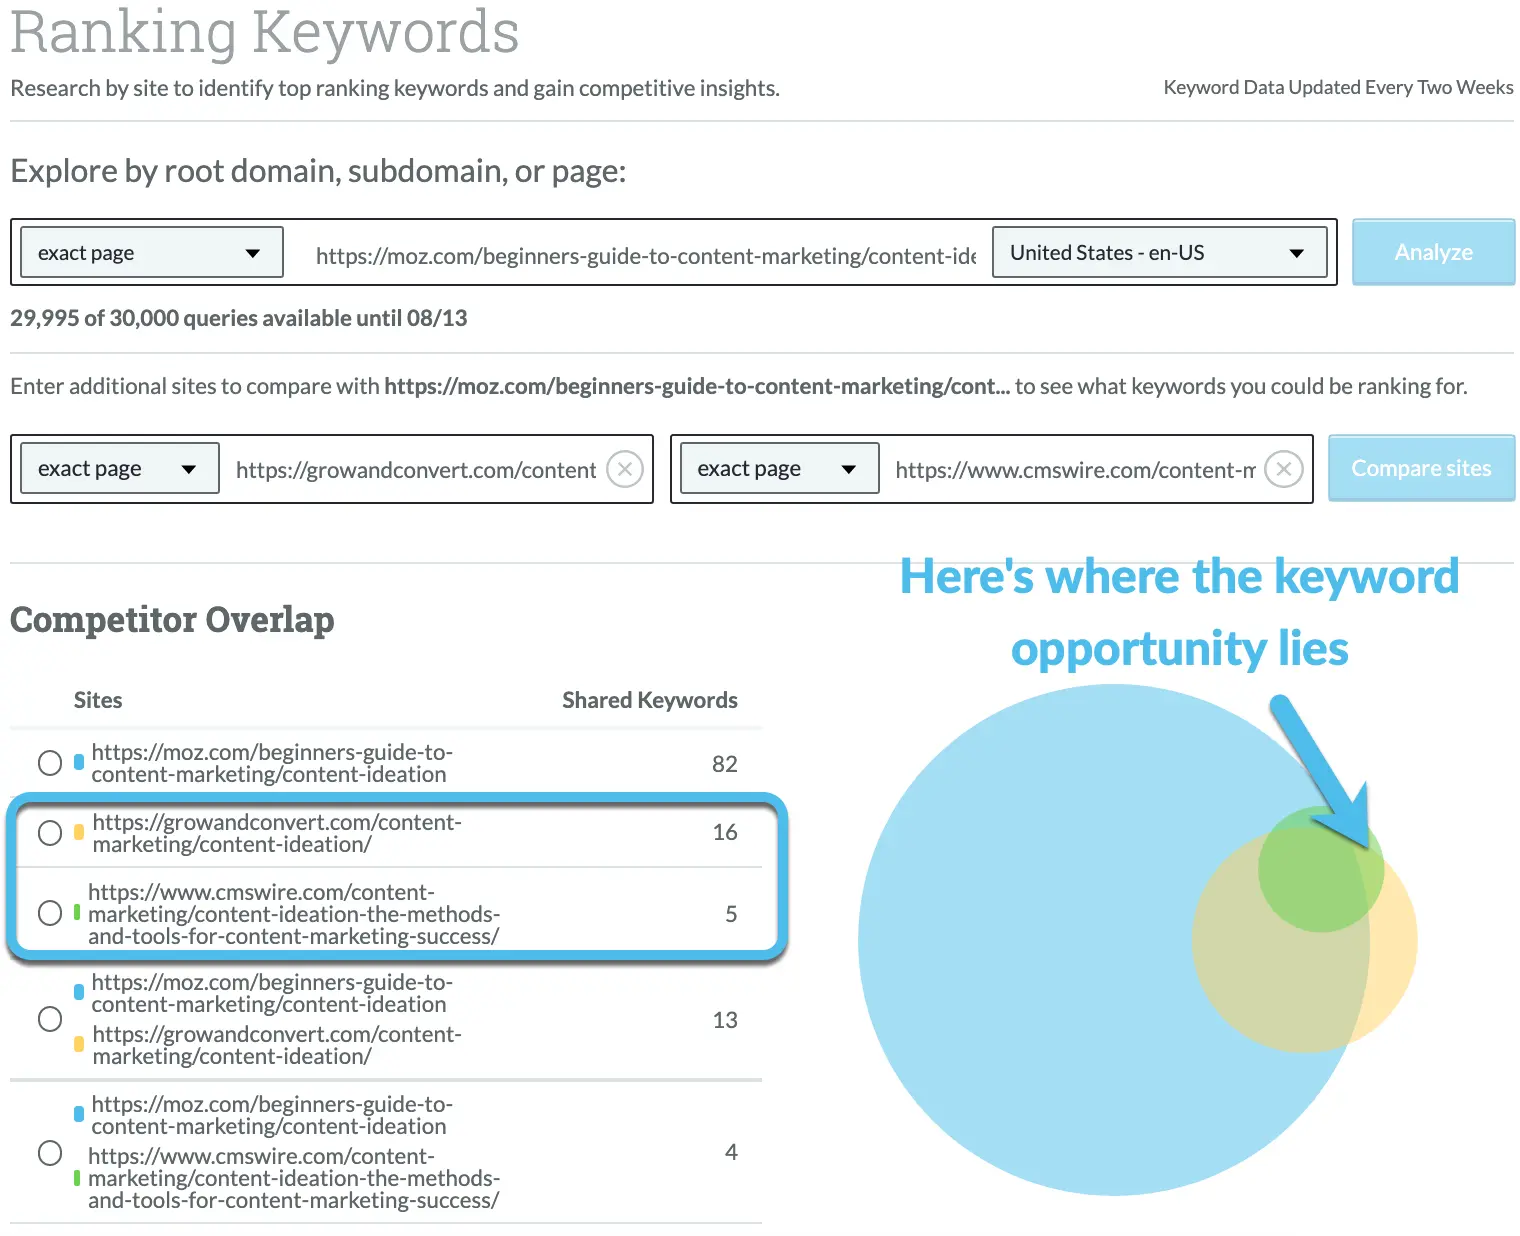Viewport: 1520px width, 1236px height.
Task: Clear the cmswire.com comparison URL
Action: coord(1283,468)
